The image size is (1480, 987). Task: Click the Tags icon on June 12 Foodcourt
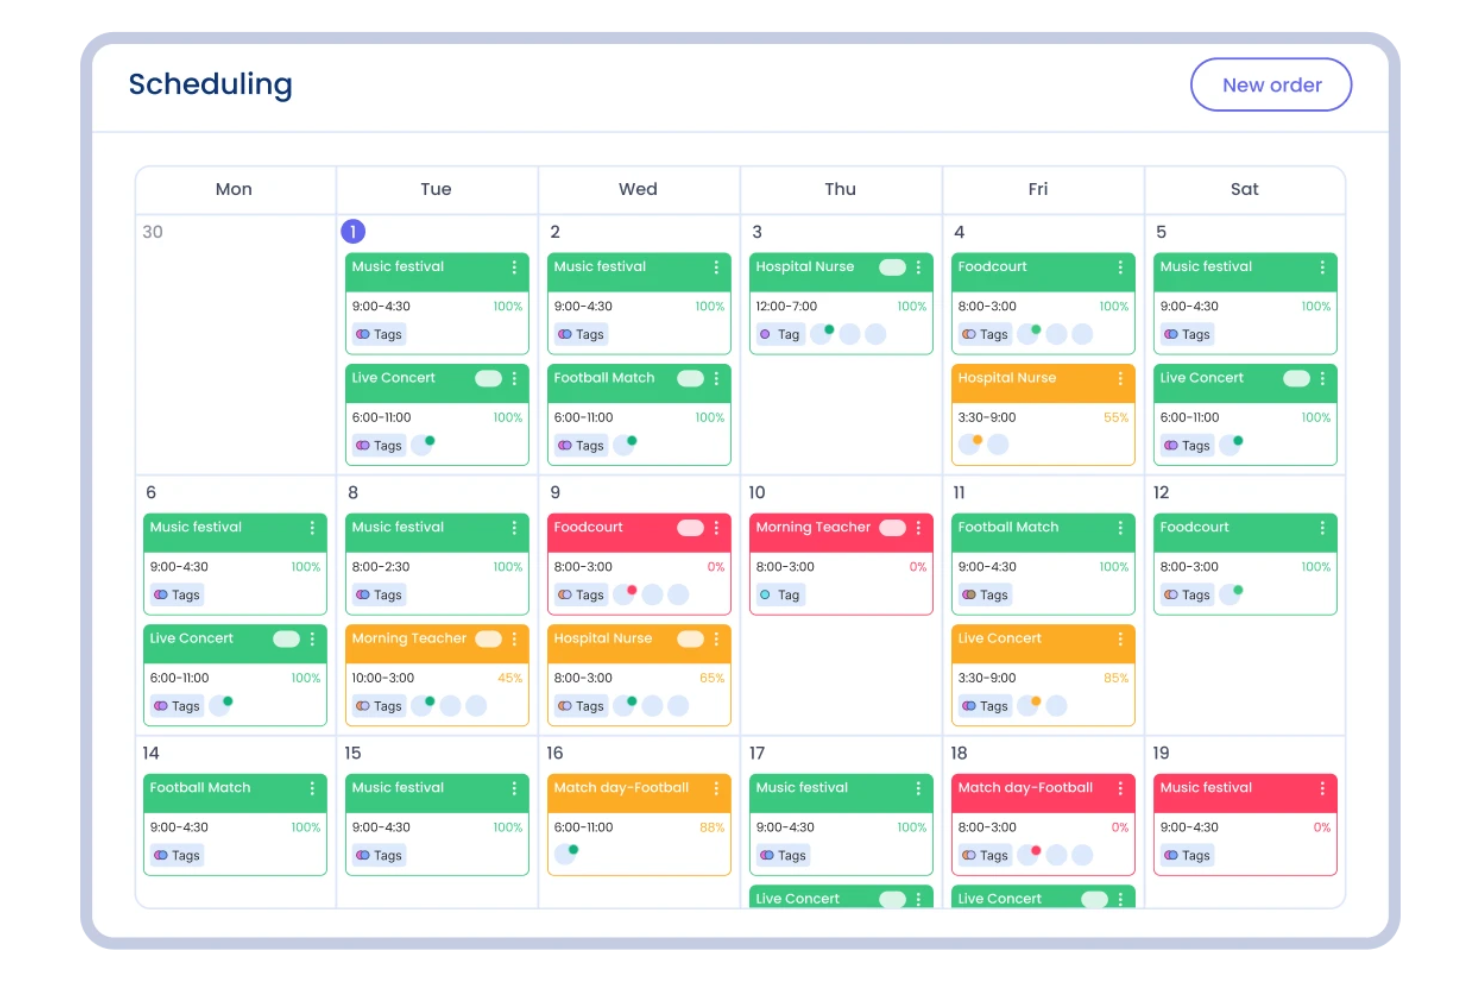tap(1172, 594)
